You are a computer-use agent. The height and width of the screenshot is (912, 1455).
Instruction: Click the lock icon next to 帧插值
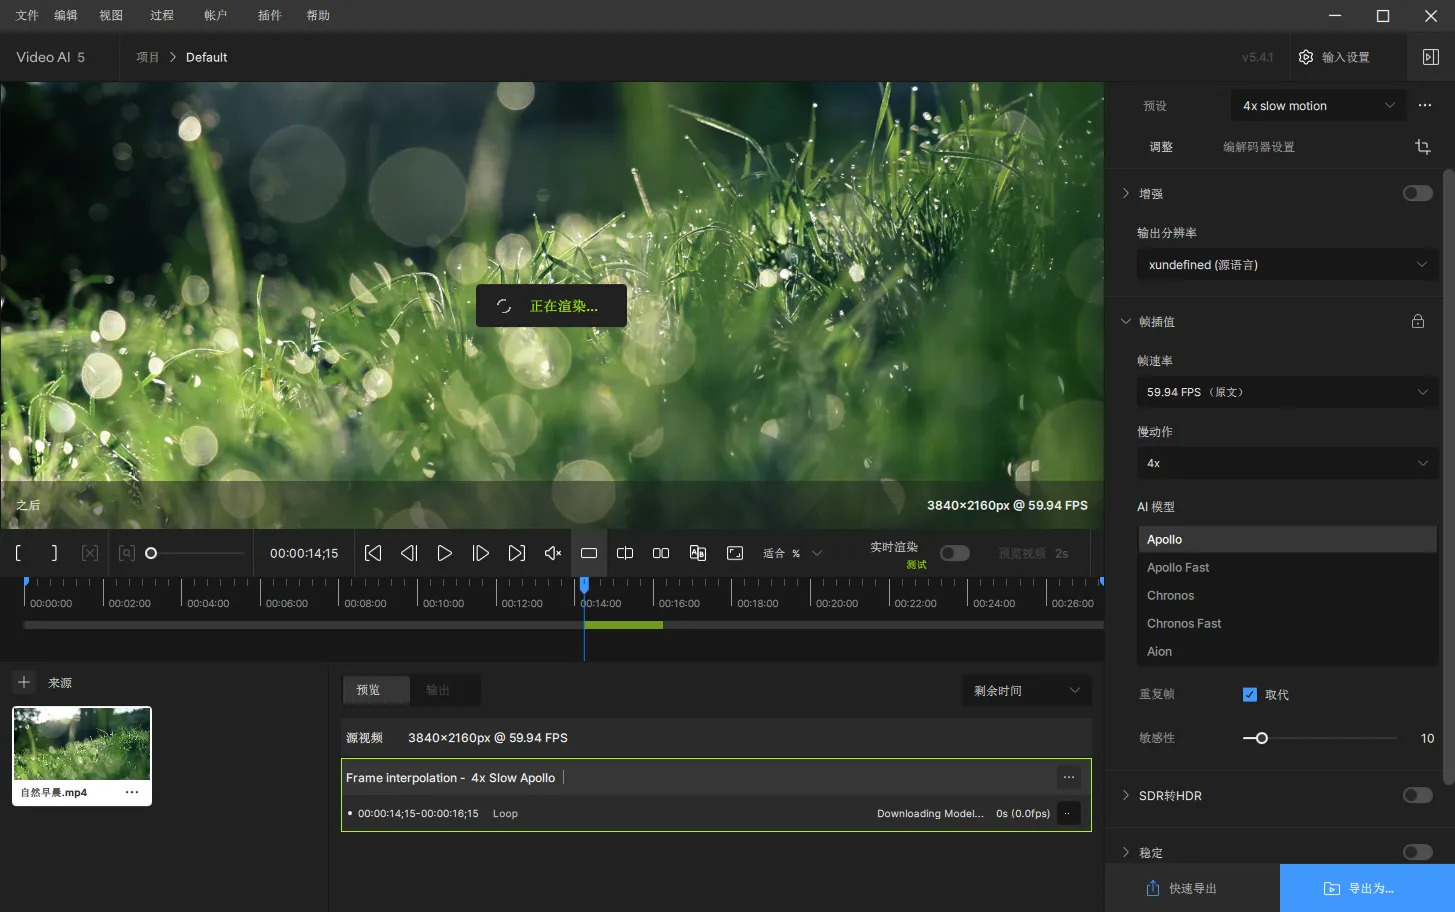click(x=1417, y=321)
